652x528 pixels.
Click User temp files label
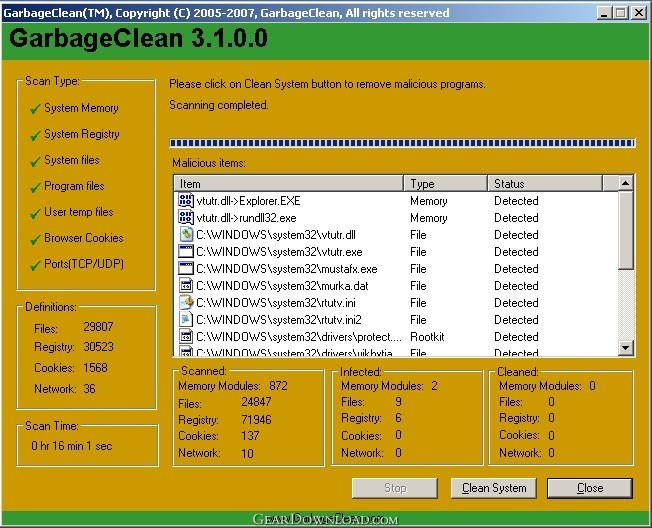coord(79,212)
